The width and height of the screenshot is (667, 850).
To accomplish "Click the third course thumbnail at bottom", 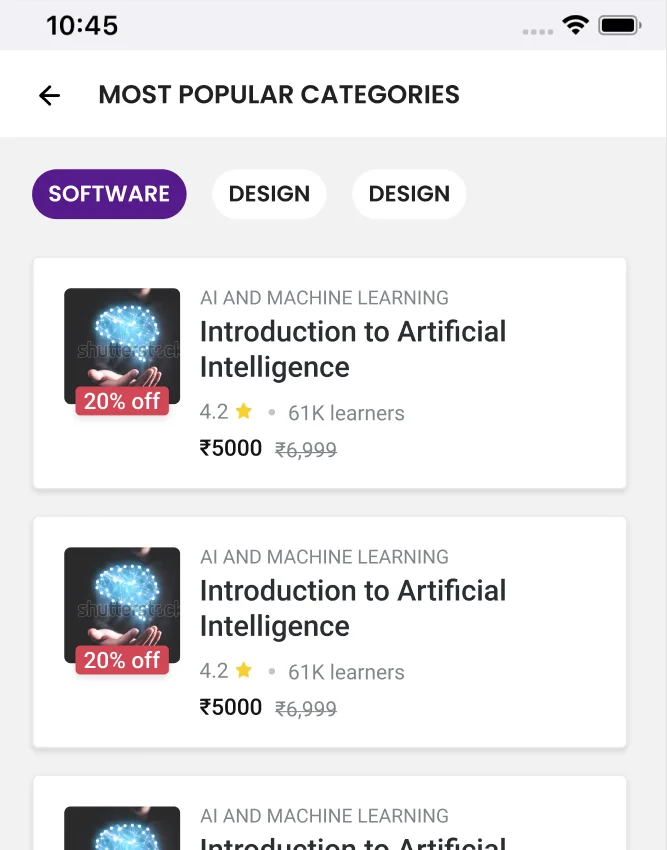I will pos(122,828).
